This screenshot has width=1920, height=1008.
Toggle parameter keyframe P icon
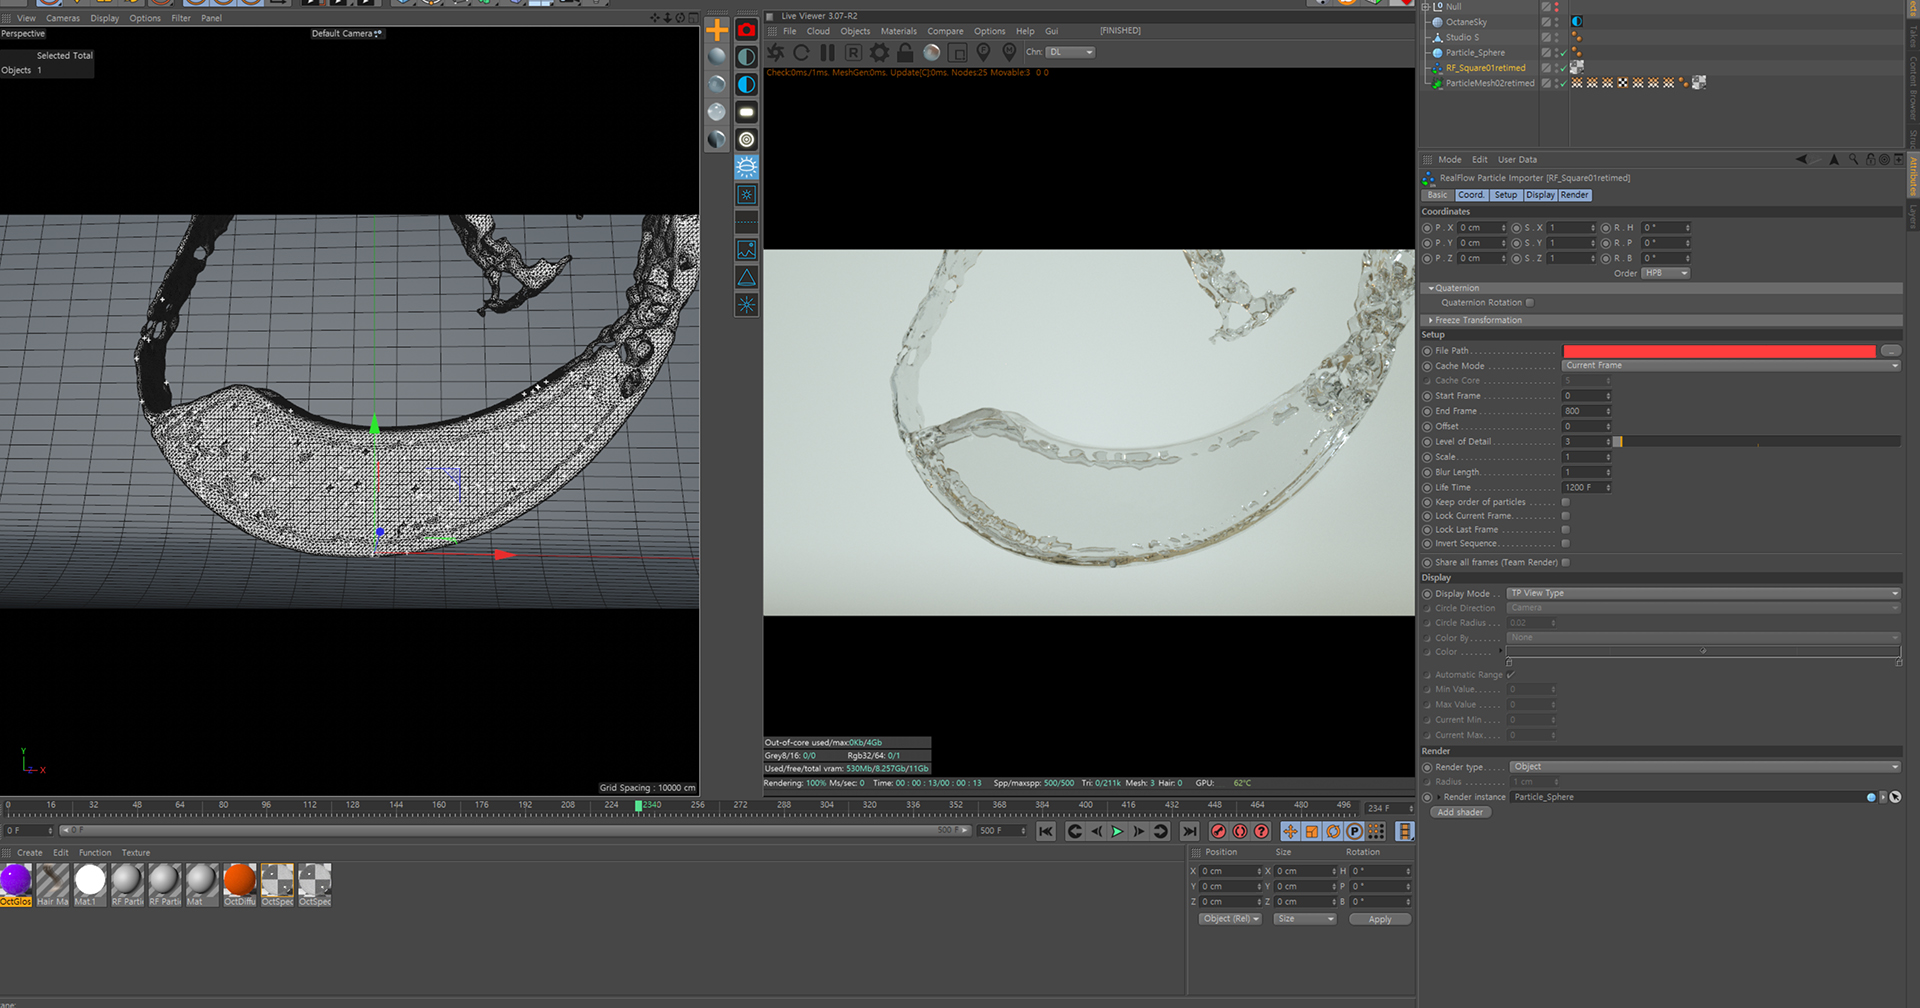coord(1354,831)
